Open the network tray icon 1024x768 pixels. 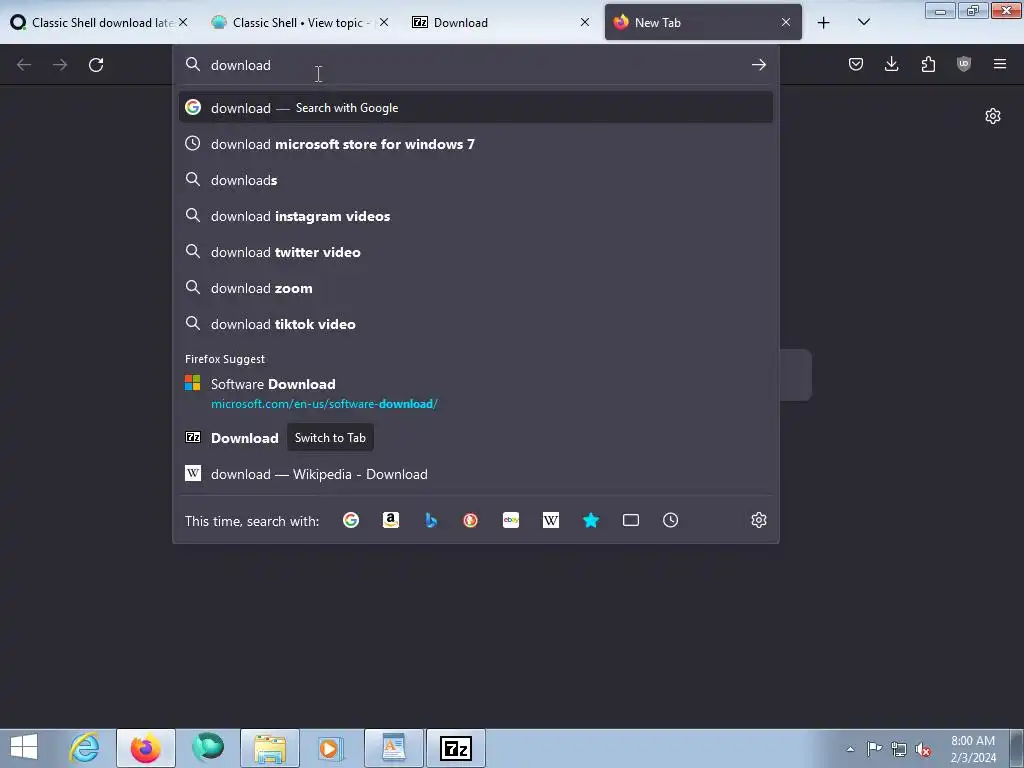point(899,749)
